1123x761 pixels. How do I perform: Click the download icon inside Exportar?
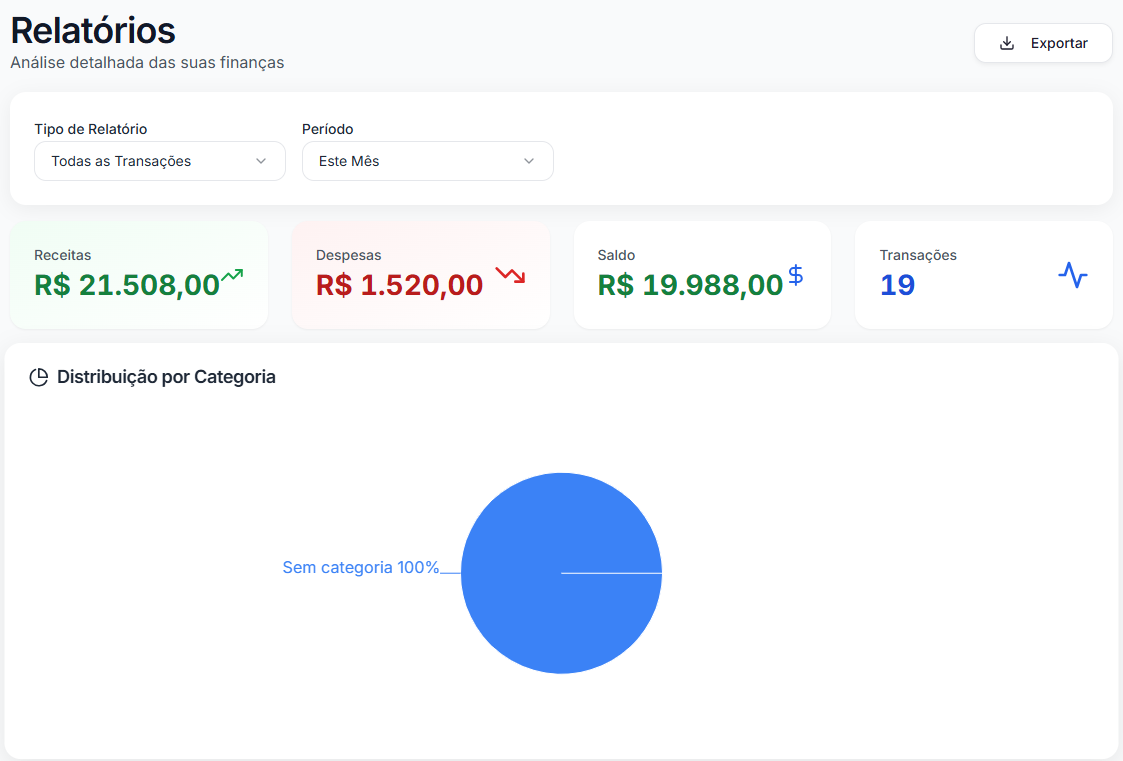[1007, 43]
